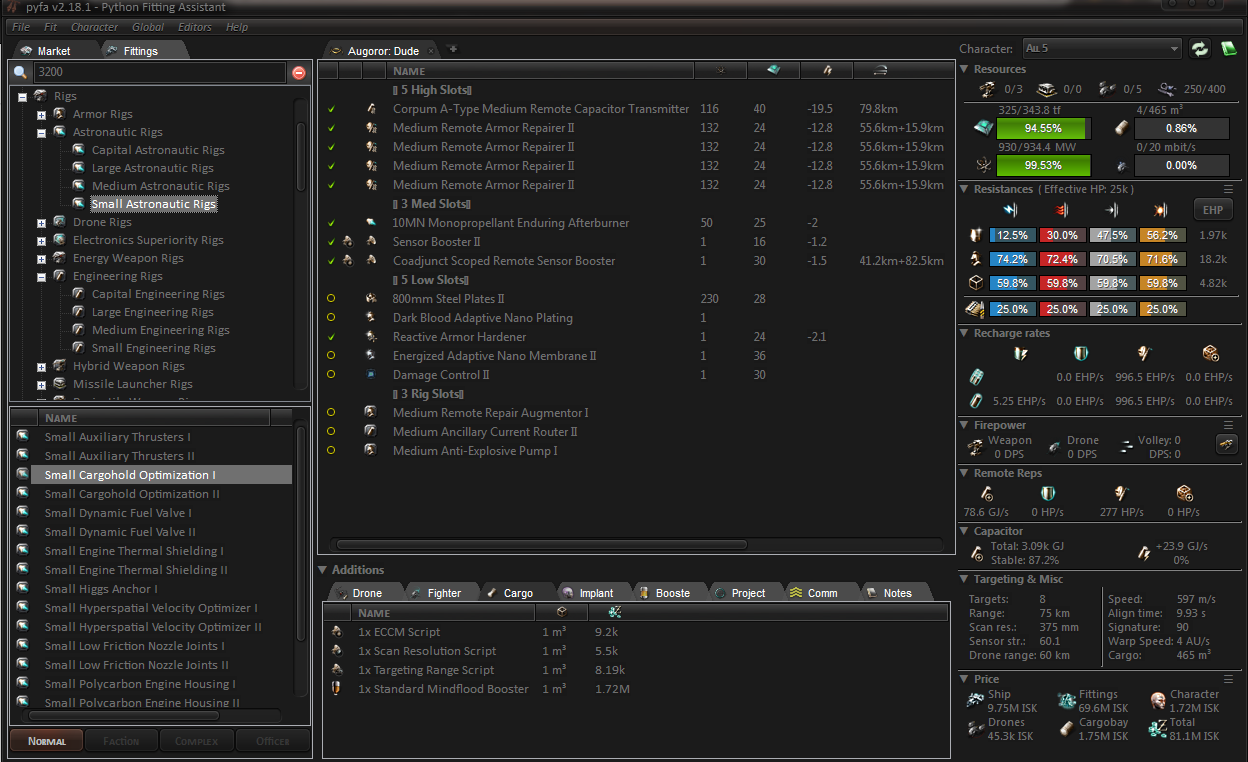Open the Global menu

coord(148,27)
